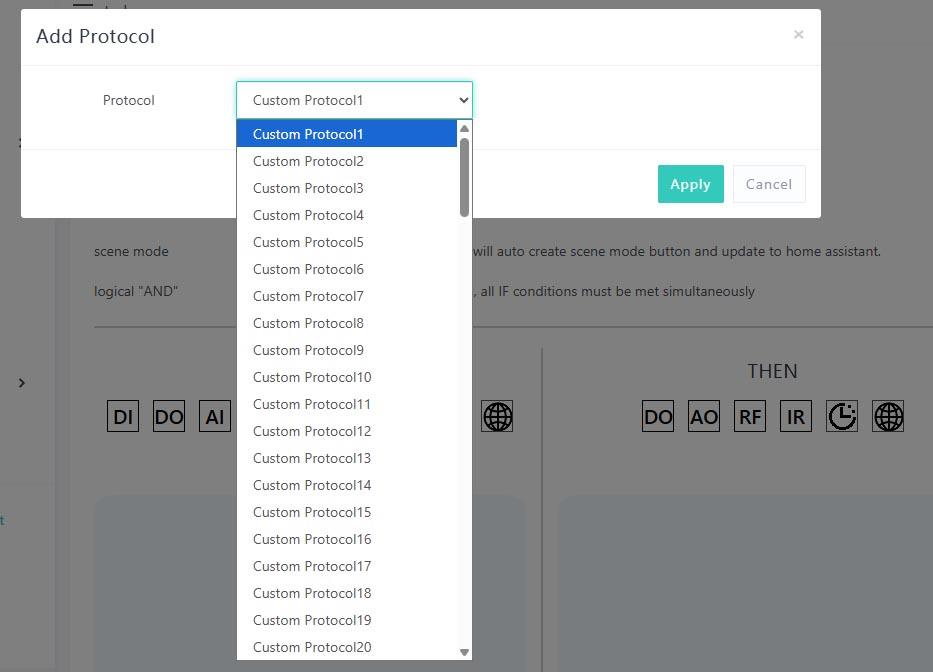This screenshot has height=672, width=933.
Task: Choose Custom Protocol20 at the list bottom
Action: tap(311, 647)
